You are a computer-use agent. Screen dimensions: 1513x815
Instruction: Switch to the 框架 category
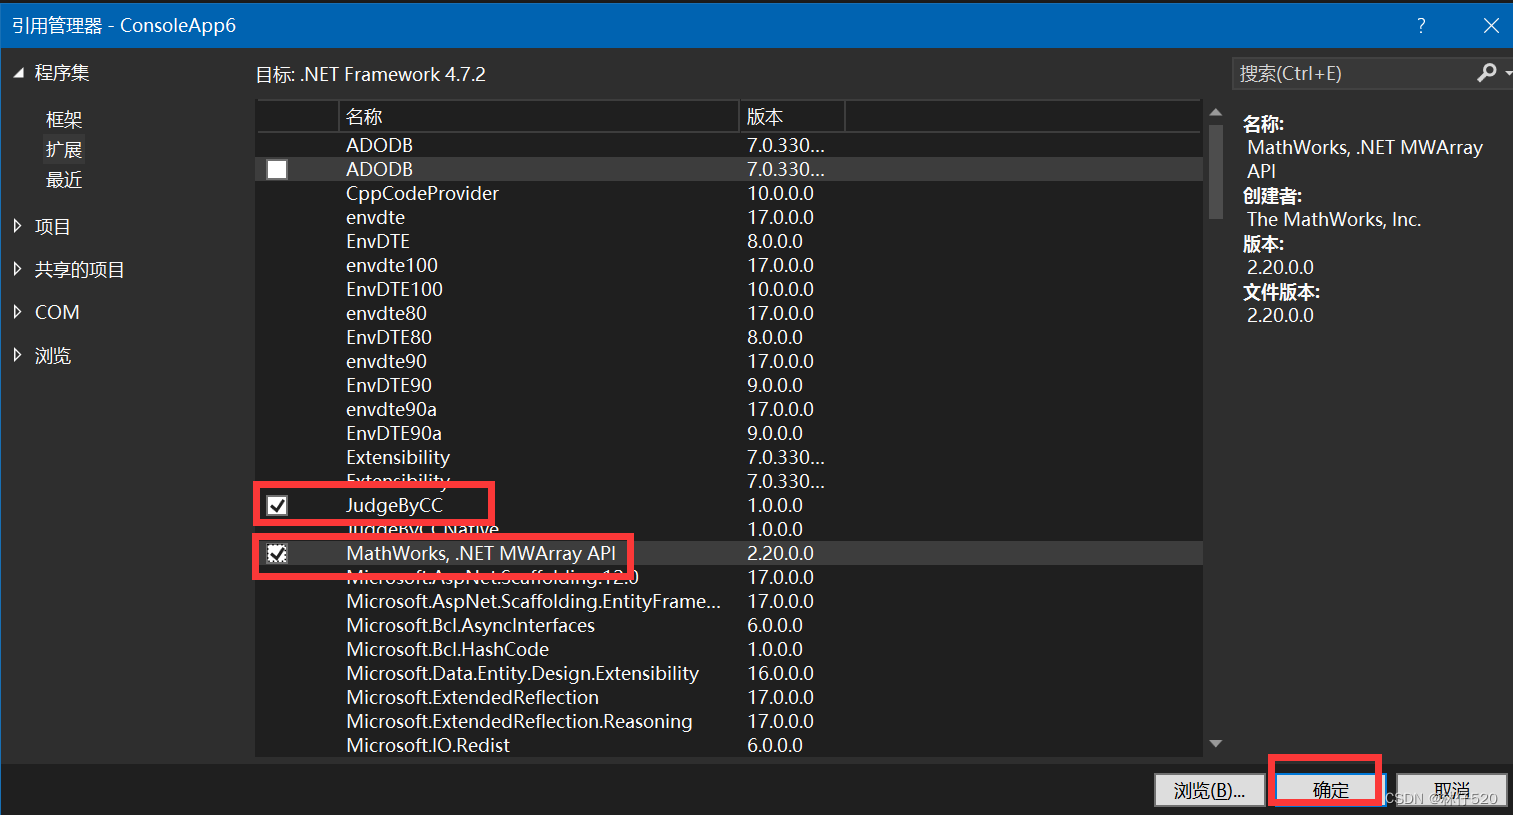pos(64,119)
